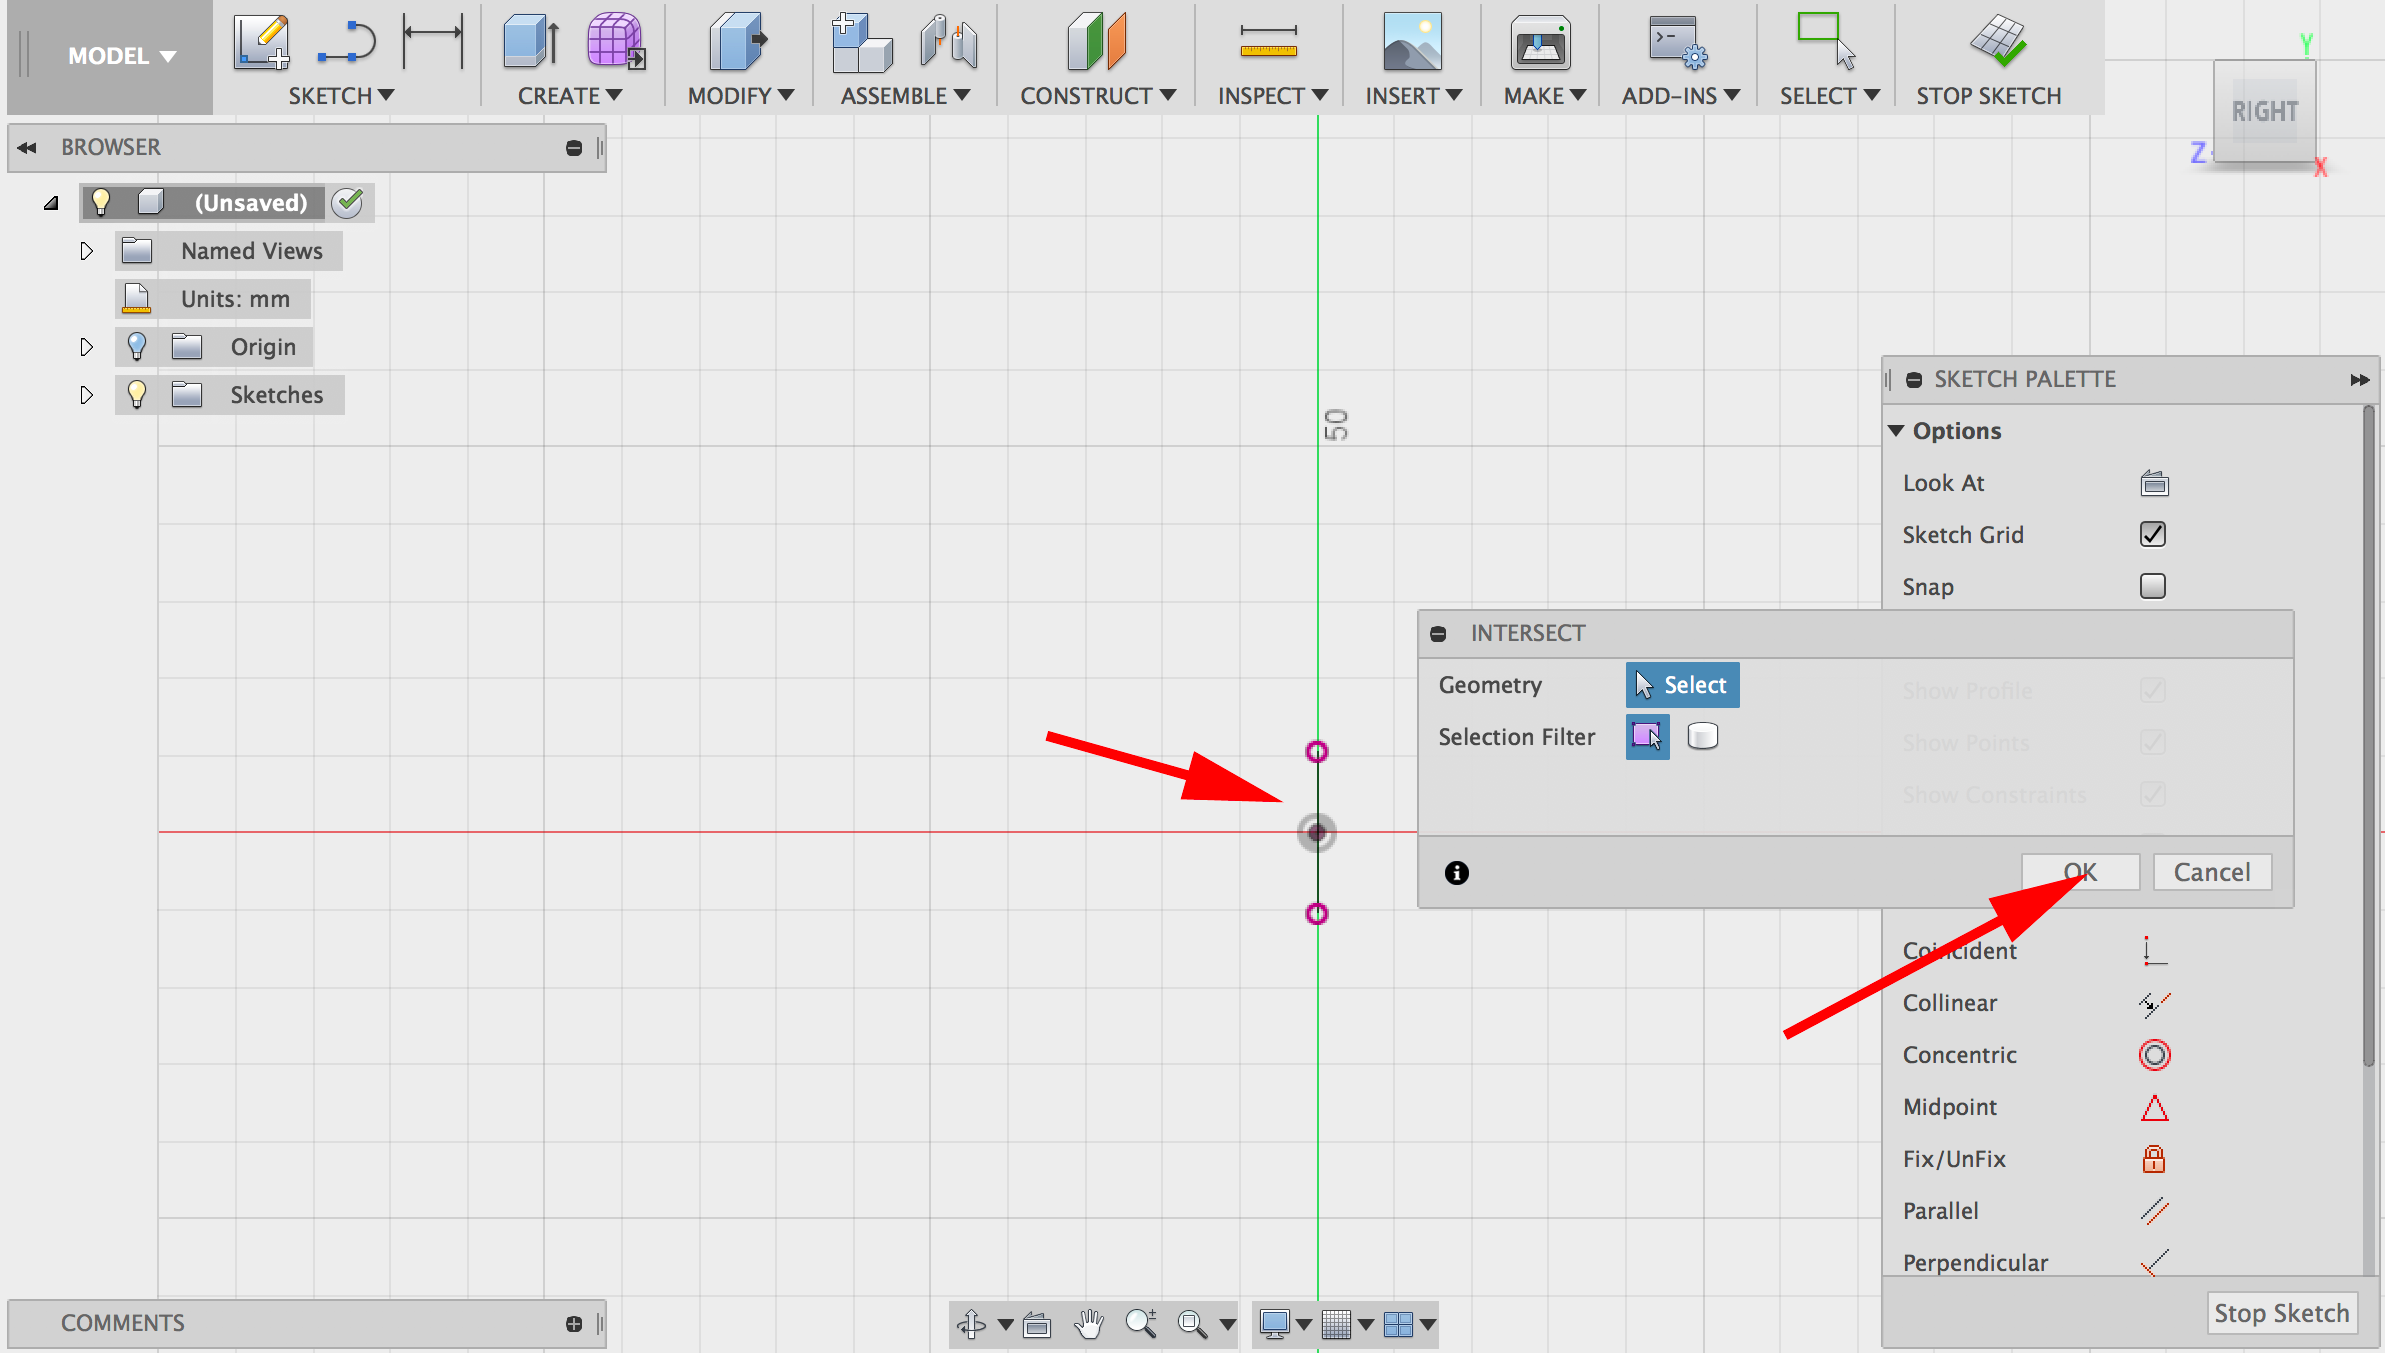Choose the New Component assemble icon

tap(861, 43)
